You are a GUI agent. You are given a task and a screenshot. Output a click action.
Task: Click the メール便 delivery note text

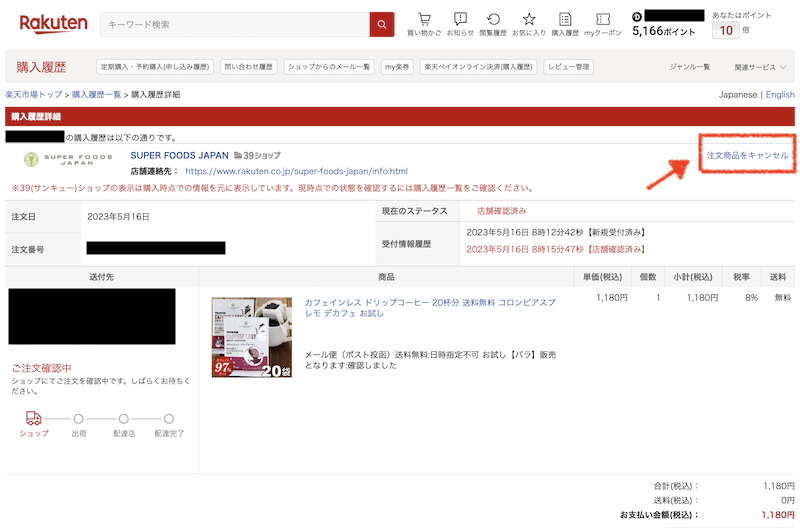[x=430, y=360]
